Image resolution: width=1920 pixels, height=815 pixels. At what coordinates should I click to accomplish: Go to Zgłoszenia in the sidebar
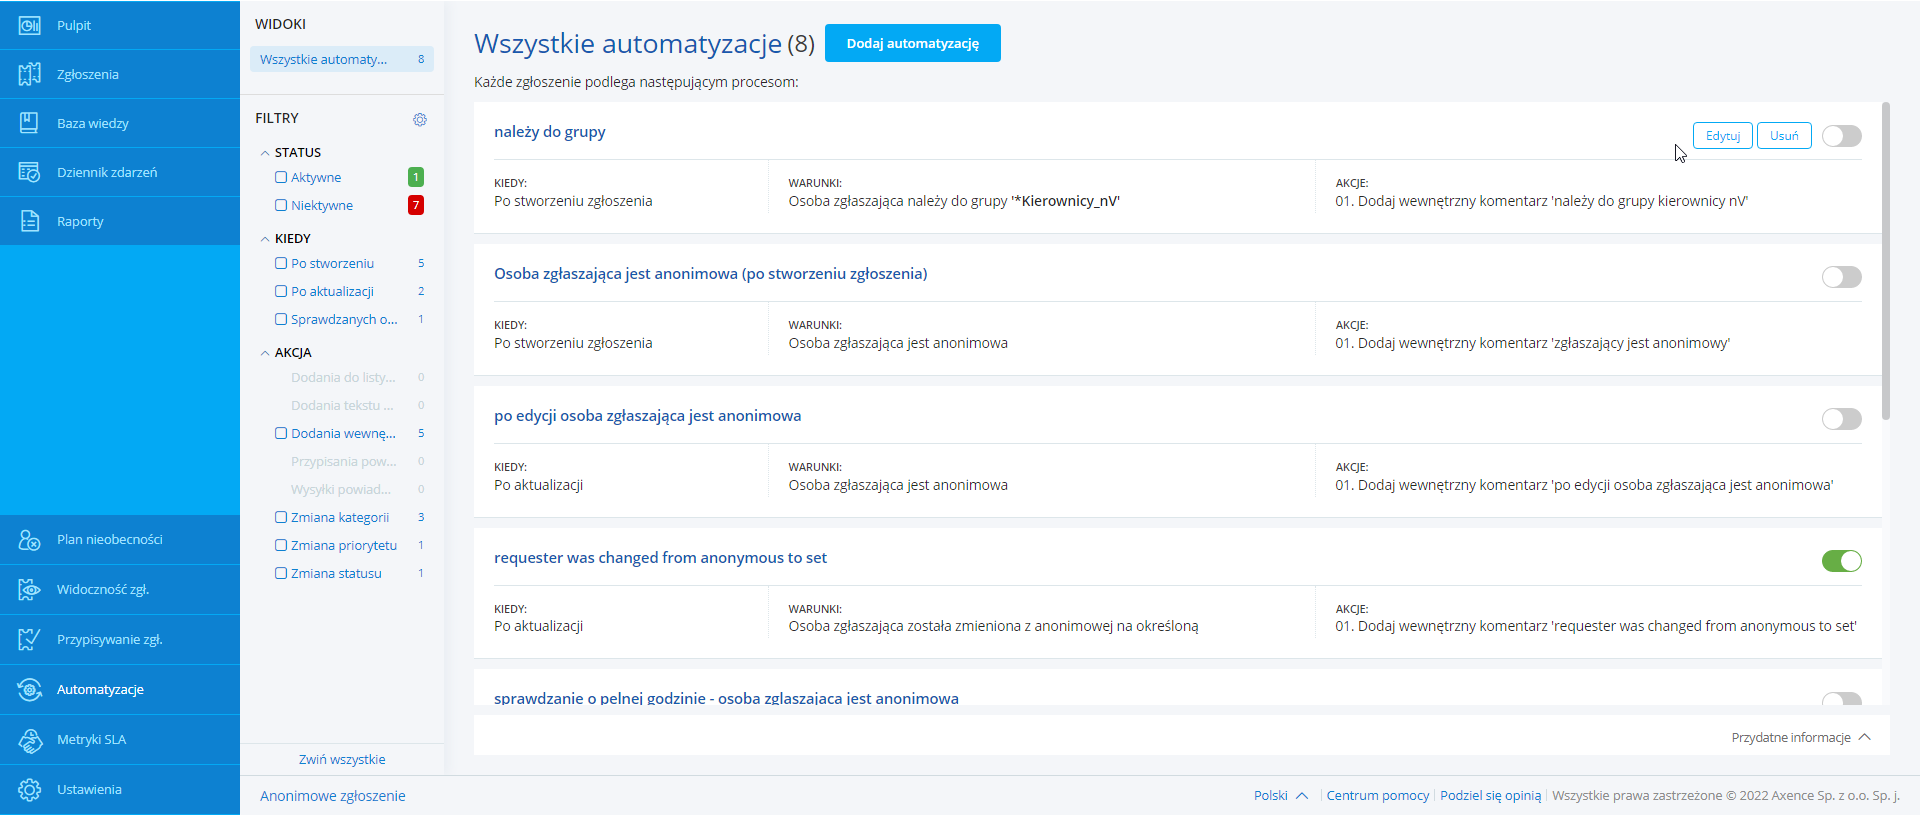pos(88,74)
